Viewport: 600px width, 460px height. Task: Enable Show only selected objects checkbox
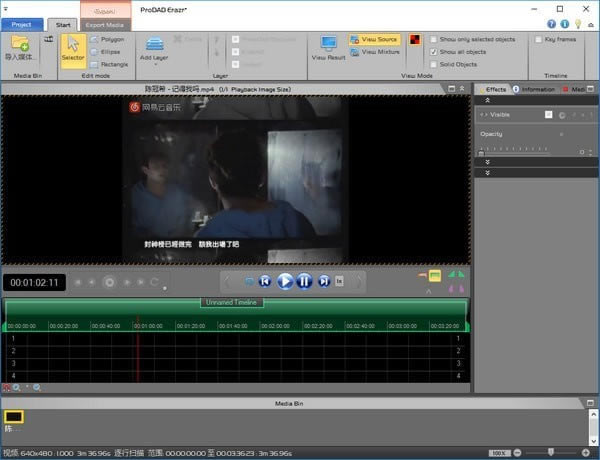tap(432, 39)
